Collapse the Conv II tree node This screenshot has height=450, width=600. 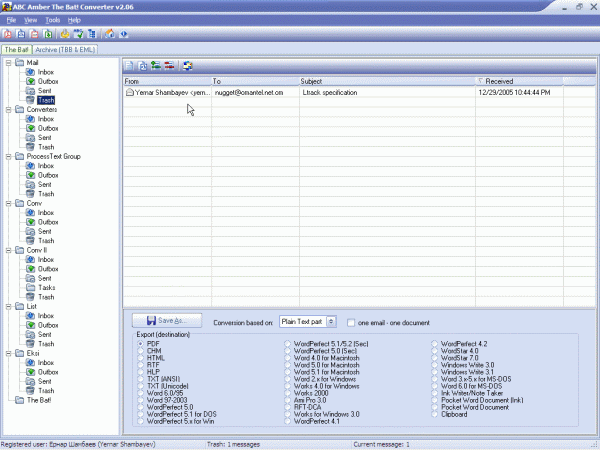click(8, 250)
